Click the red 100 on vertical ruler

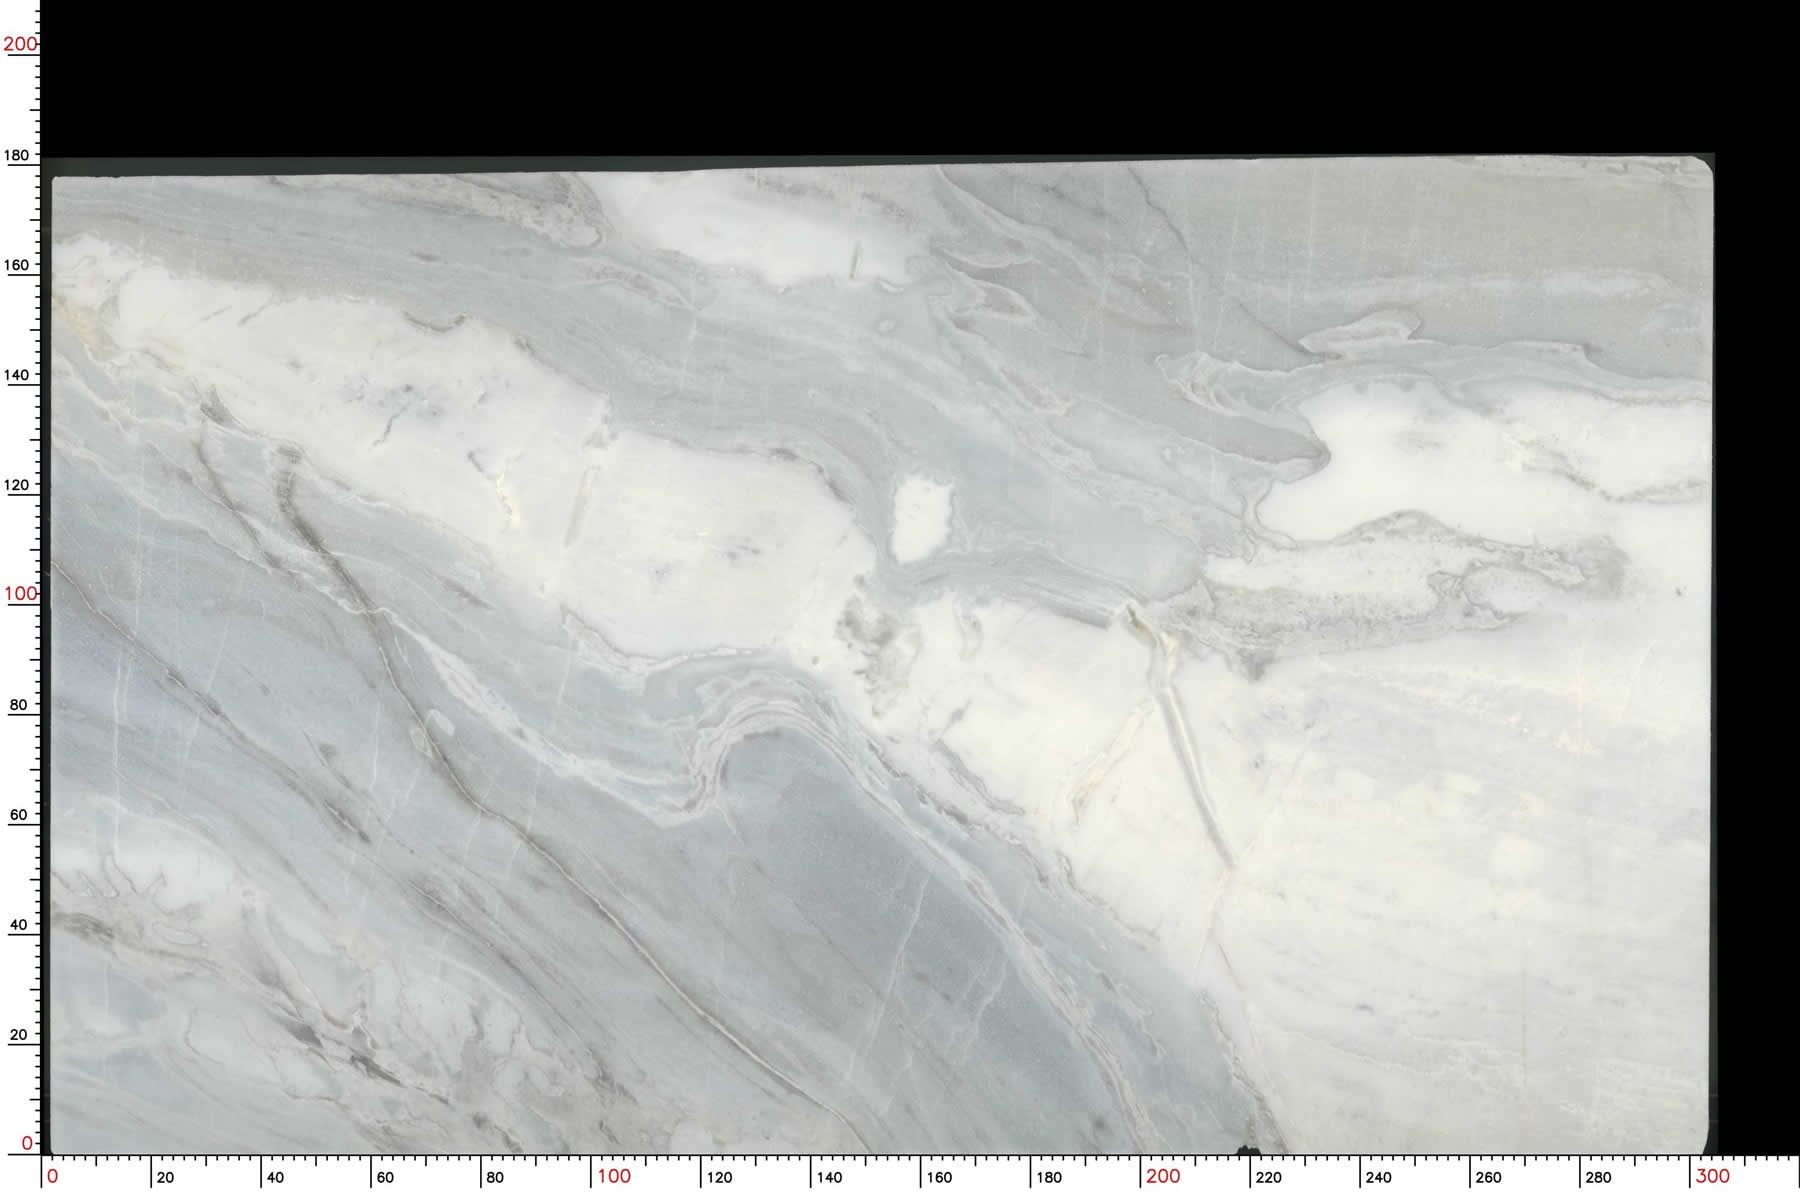19,594
